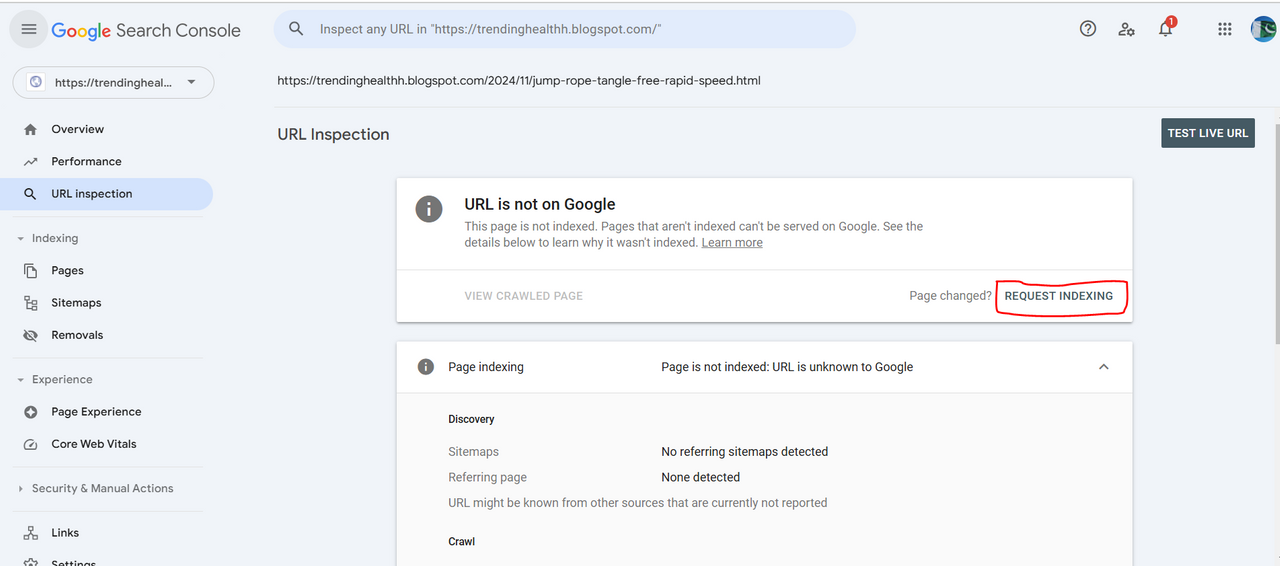Open the Help question mark icon

click(x=1088, y=29)
